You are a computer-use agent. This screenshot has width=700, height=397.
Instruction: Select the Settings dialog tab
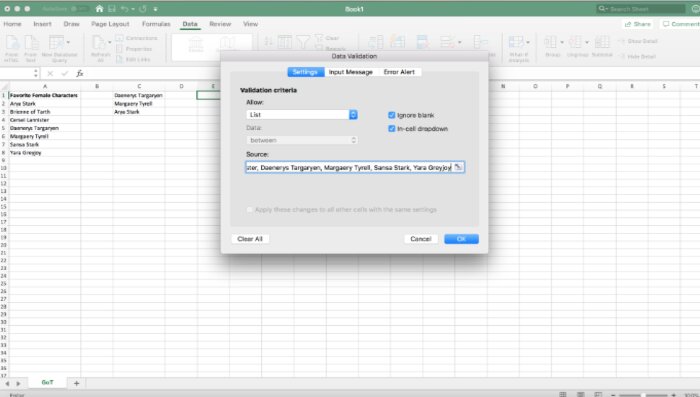pyautogui.click(x=305, y=72)
